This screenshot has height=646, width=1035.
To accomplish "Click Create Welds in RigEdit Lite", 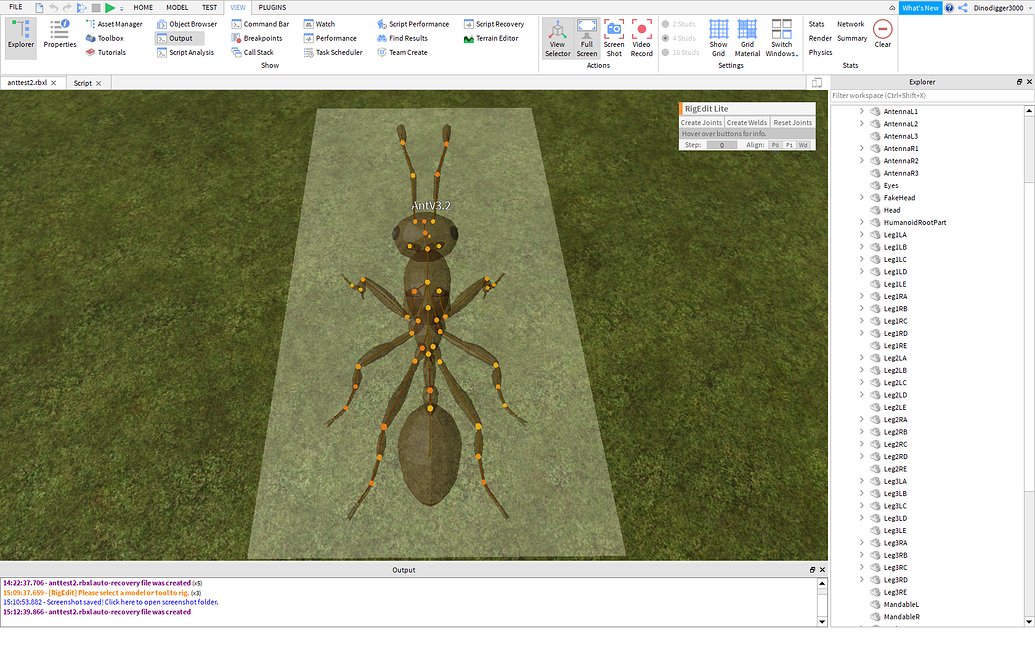I will coord(745,121).
